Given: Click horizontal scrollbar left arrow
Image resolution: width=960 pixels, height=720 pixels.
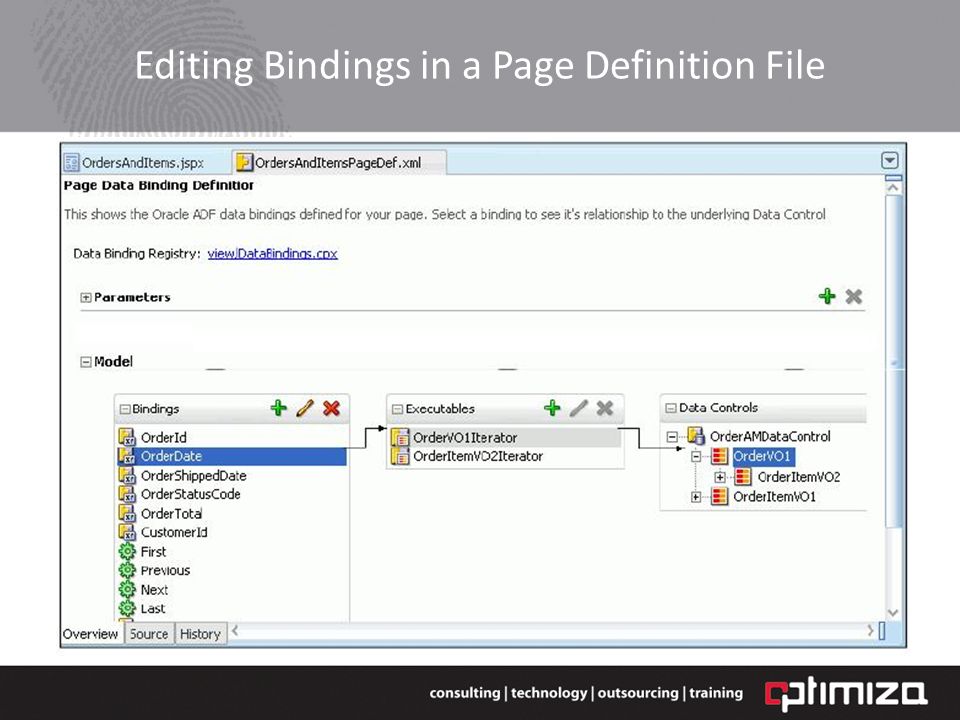Looking at the screenshot, I should coord(234,630).
